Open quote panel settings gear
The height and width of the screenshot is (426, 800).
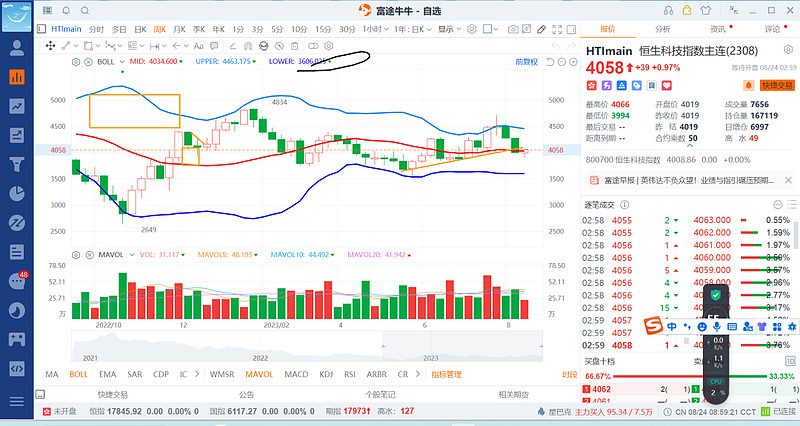click(788, 49)
